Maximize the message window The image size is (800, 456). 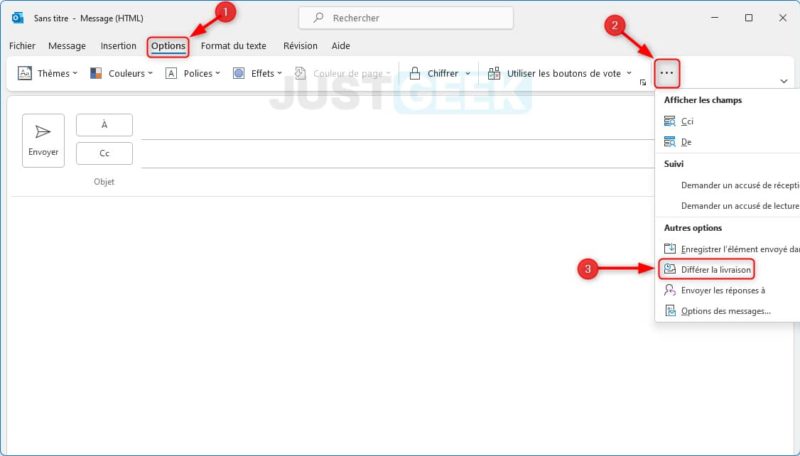(x=748, y=18)
